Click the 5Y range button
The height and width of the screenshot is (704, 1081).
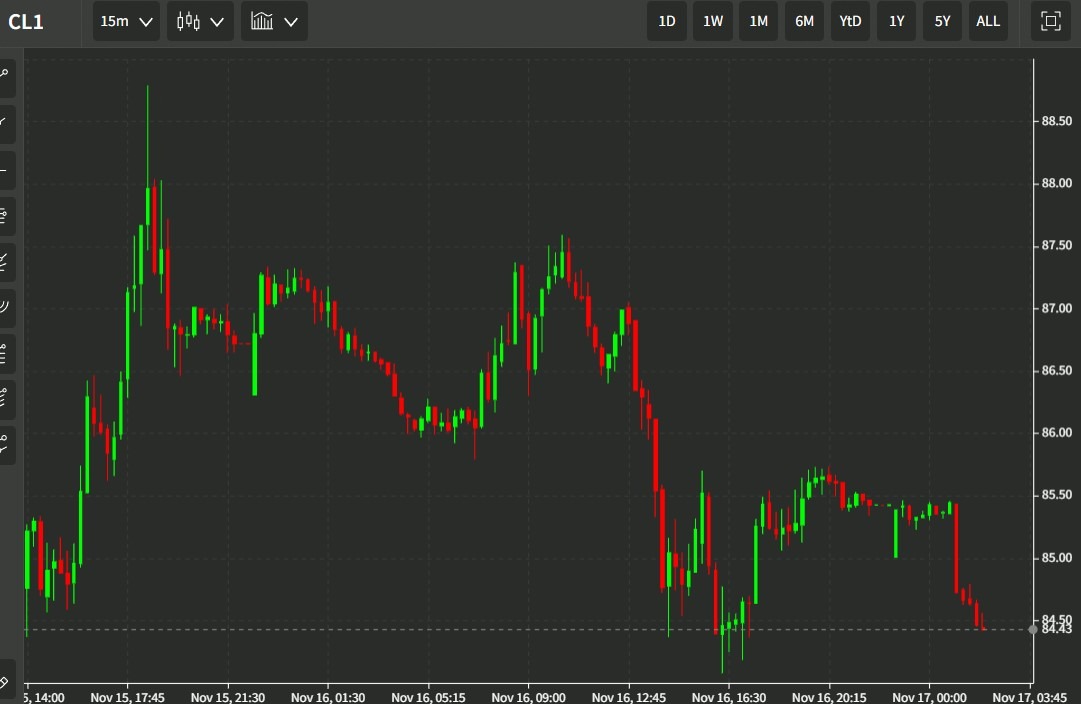[942, 21]
